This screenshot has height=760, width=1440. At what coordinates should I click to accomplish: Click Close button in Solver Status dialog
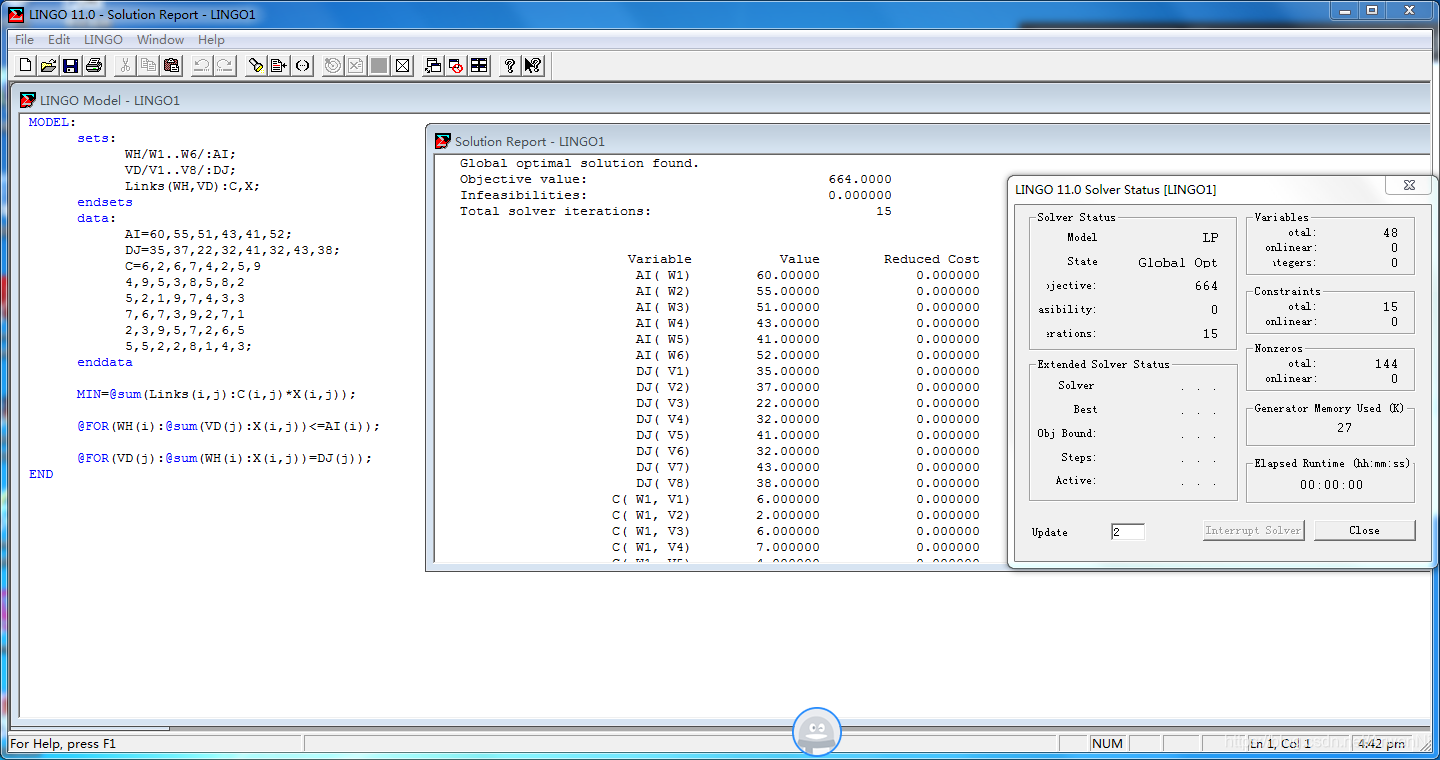click(x=1364, y=530)
